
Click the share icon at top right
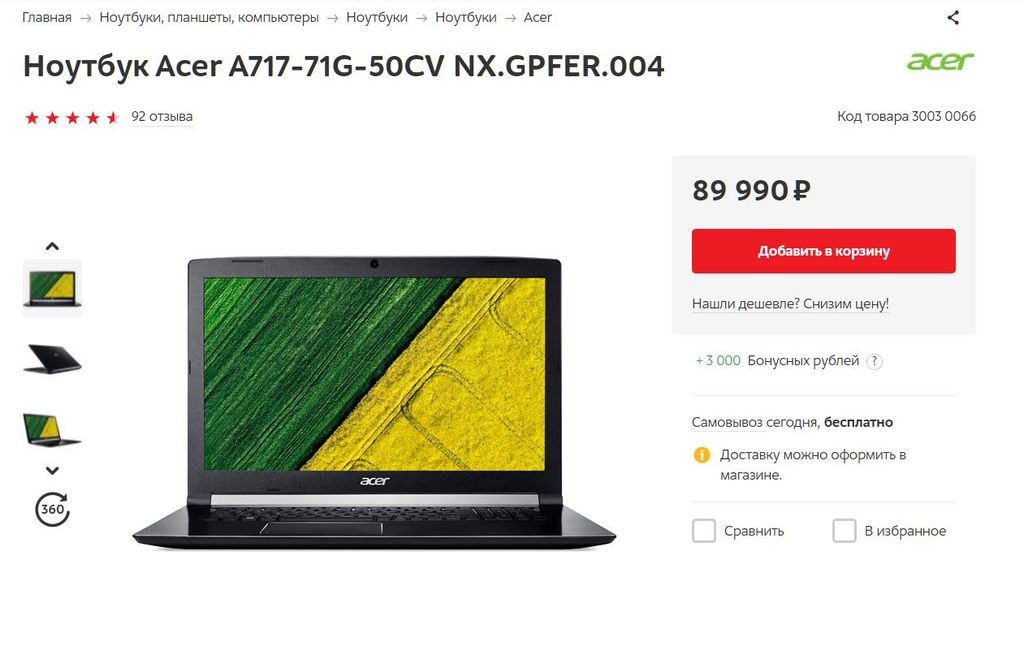[x=953, y=18]
